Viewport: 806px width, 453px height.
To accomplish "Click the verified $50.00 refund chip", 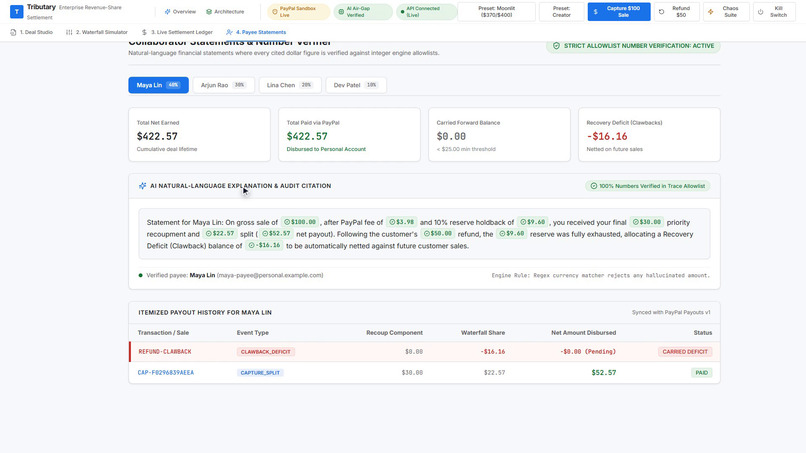I will click(438, 233).
